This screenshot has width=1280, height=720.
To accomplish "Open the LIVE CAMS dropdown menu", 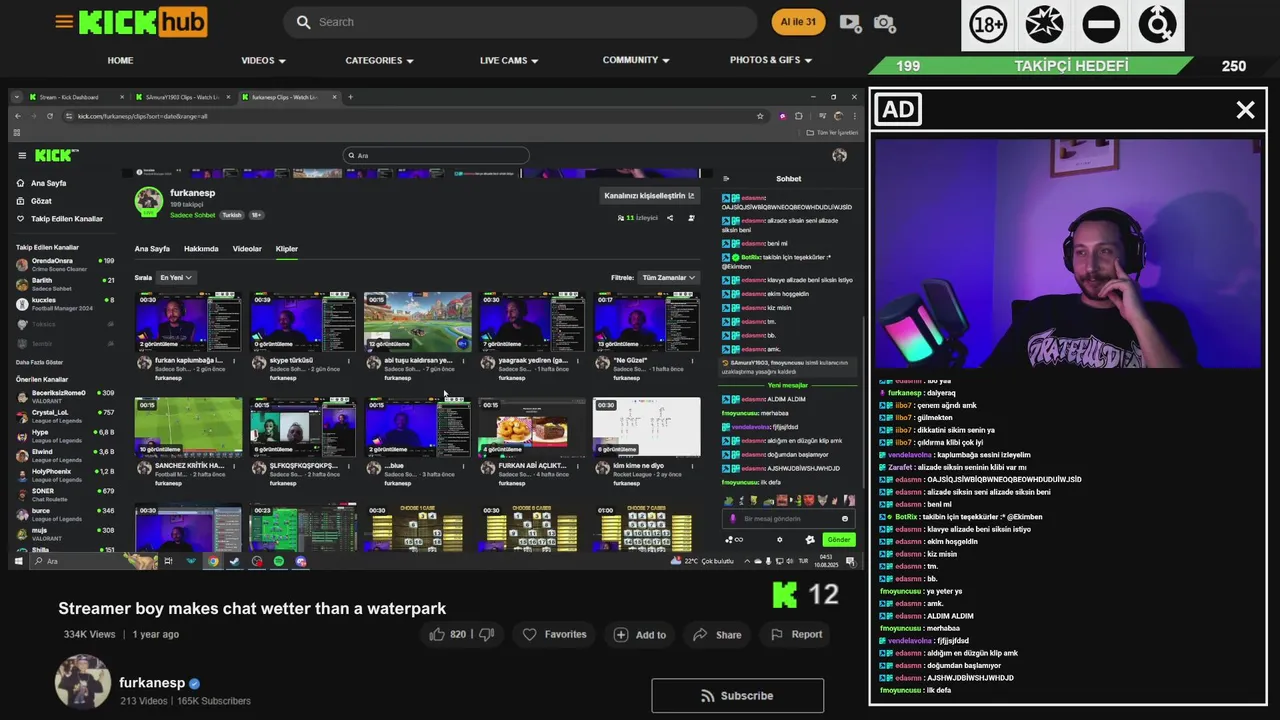I will click(509, 60).
